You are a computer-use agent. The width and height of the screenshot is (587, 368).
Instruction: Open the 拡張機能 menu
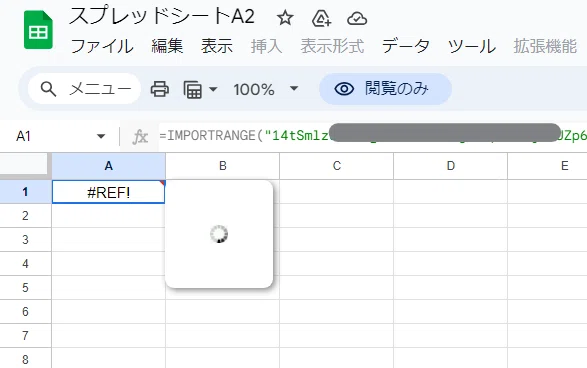pyautogui.click(x=545, y=46)
